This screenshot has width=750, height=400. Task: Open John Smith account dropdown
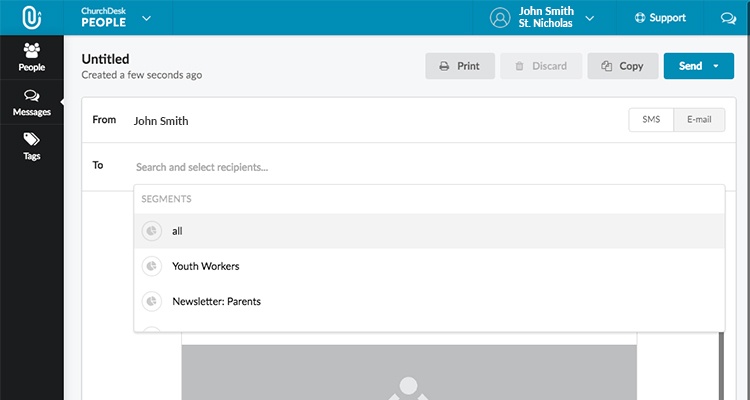(x=590, y=19)
